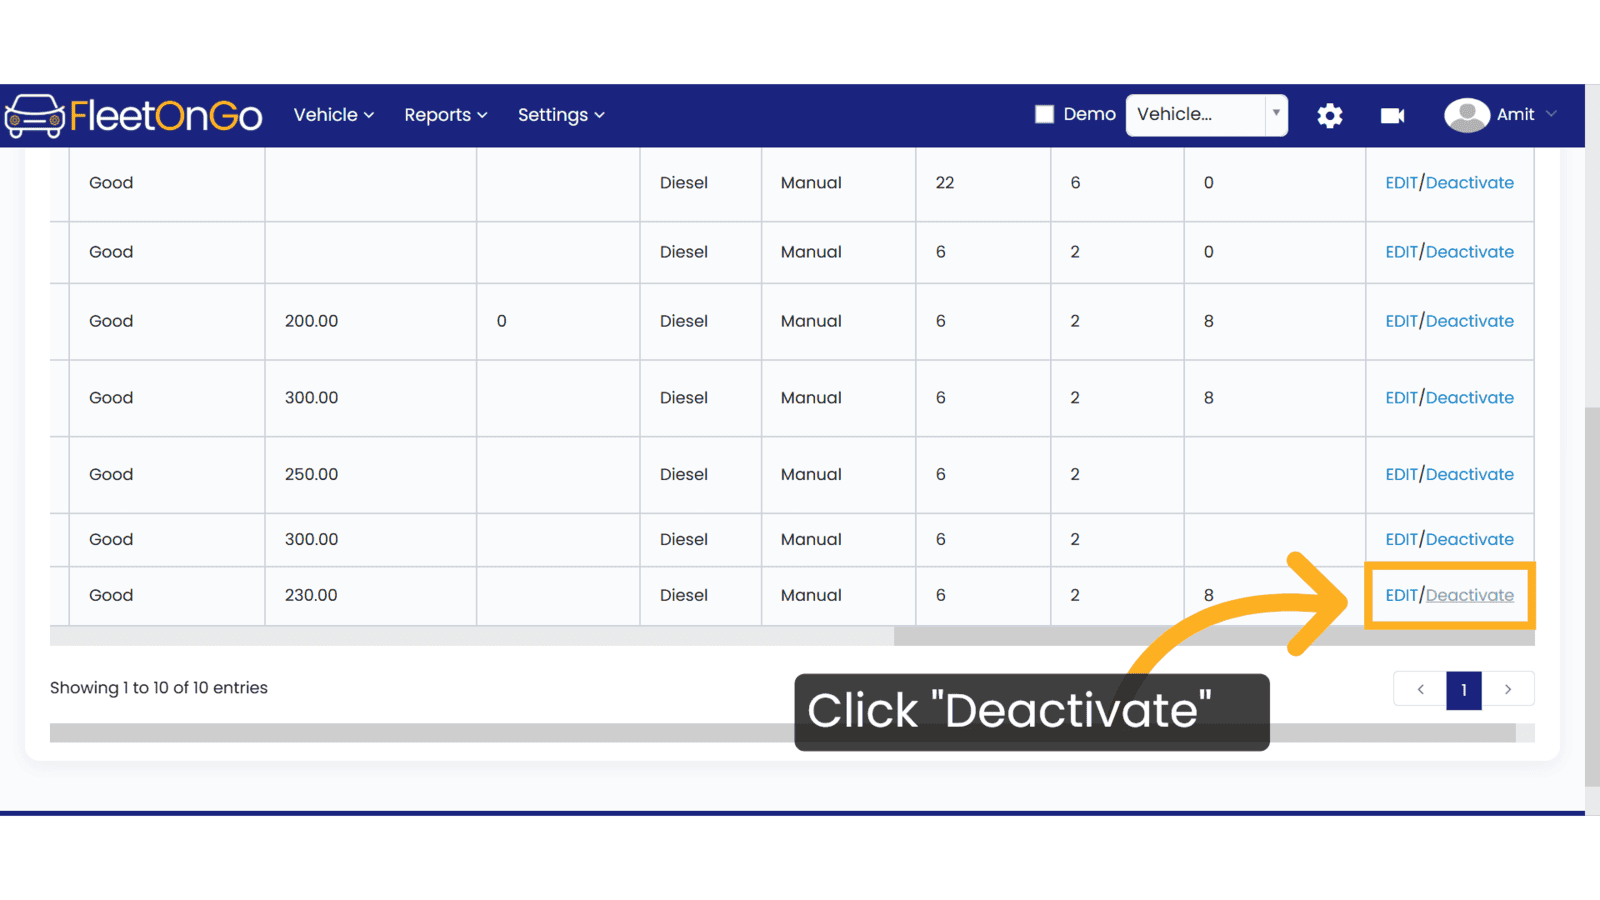Click EDIT in the 200.00 row
1600x900 pixels.
1401,321
